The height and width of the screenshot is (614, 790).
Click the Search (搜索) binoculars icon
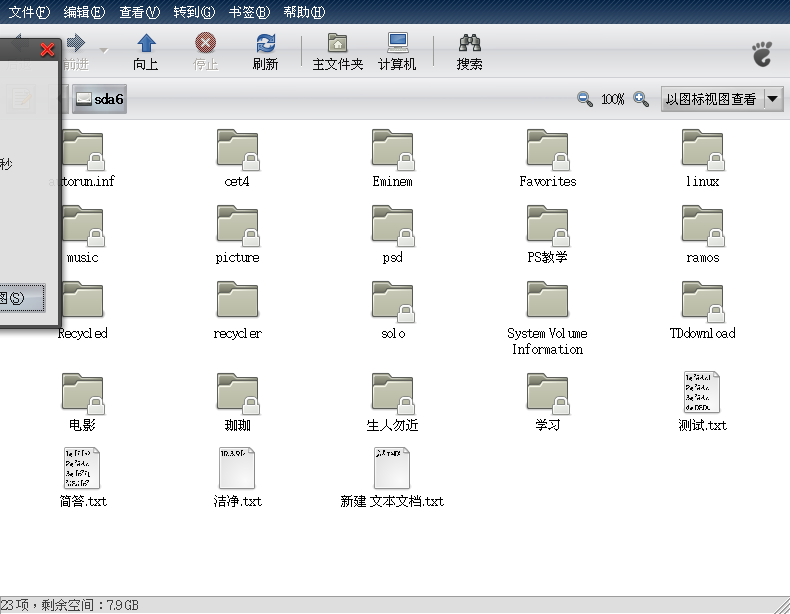(470, 43)
